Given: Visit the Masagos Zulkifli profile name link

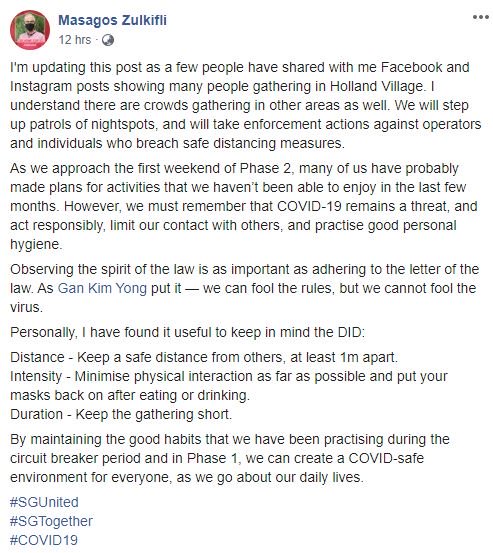Looking at the screenshot, I should click(112, 20).
